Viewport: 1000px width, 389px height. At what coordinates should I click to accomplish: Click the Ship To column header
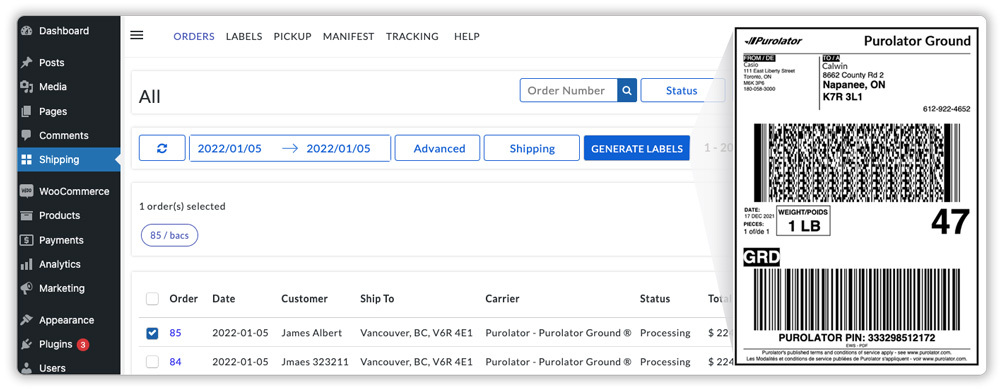pos(377,298)
